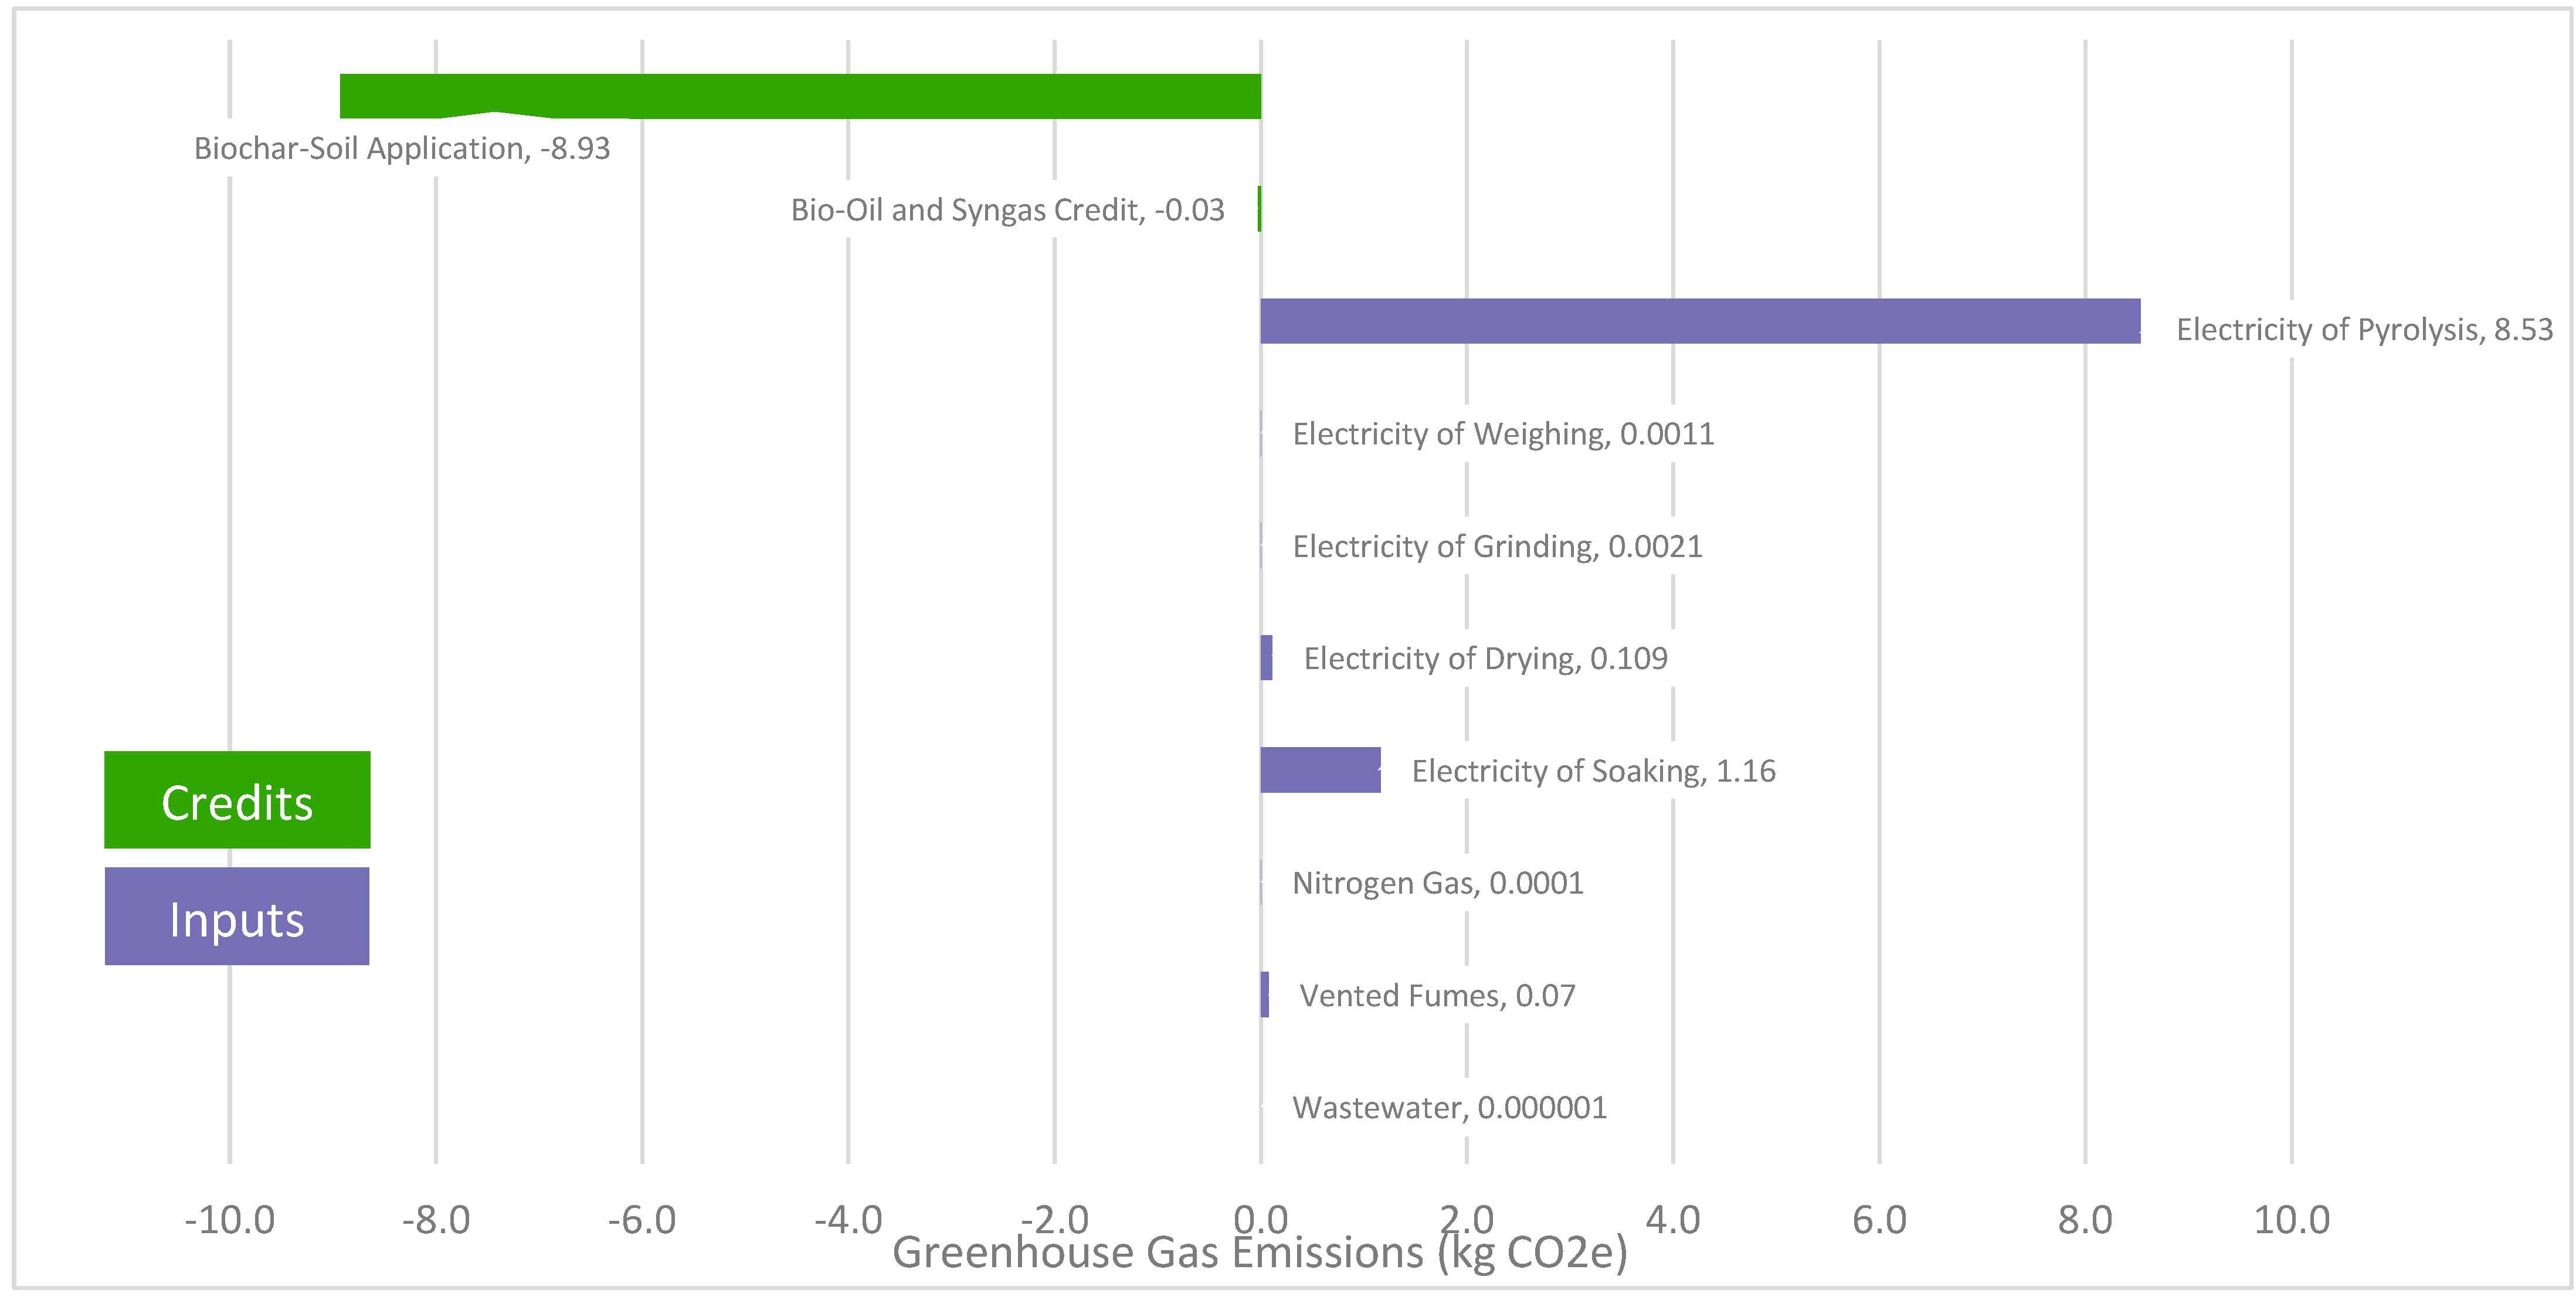Image resolution: width=2576 pixels, height=1310 pixels.
Task: Click the Vented Fumes bar
Action: (x=1265, y=995)
